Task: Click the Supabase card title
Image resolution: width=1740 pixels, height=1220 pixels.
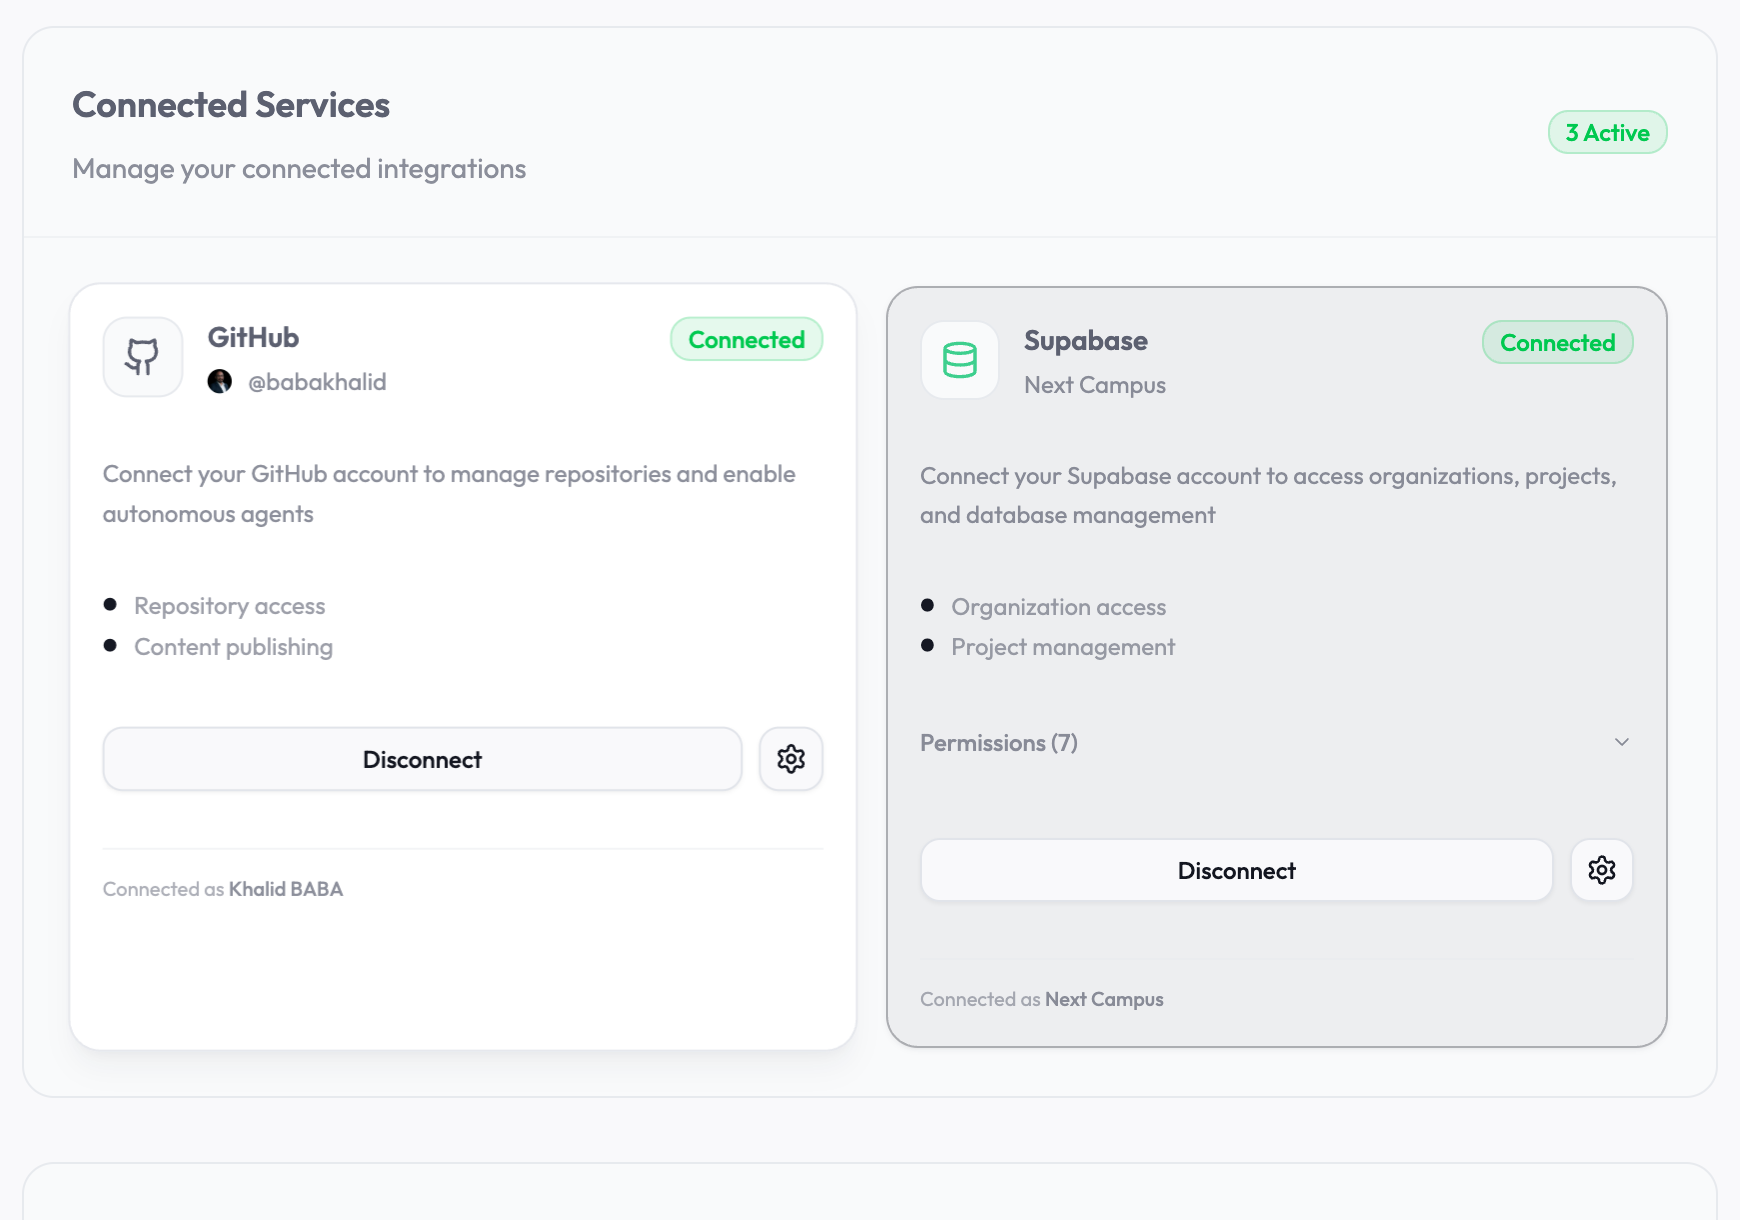Action: pos(1086,341)
